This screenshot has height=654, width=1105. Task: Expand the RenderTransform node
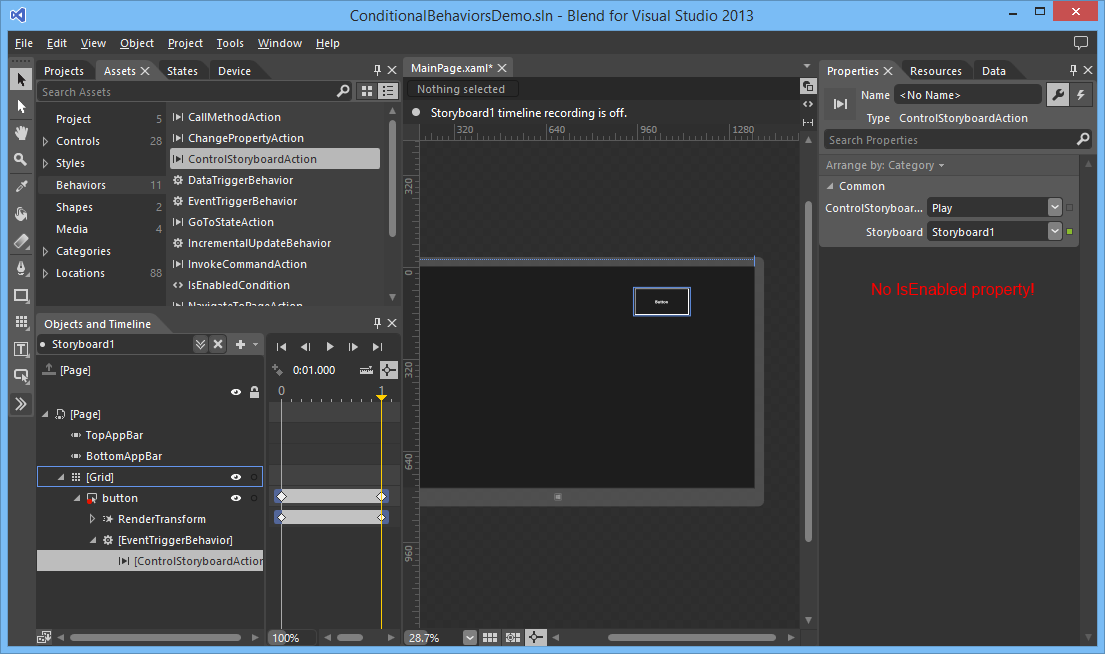point(92,519)
